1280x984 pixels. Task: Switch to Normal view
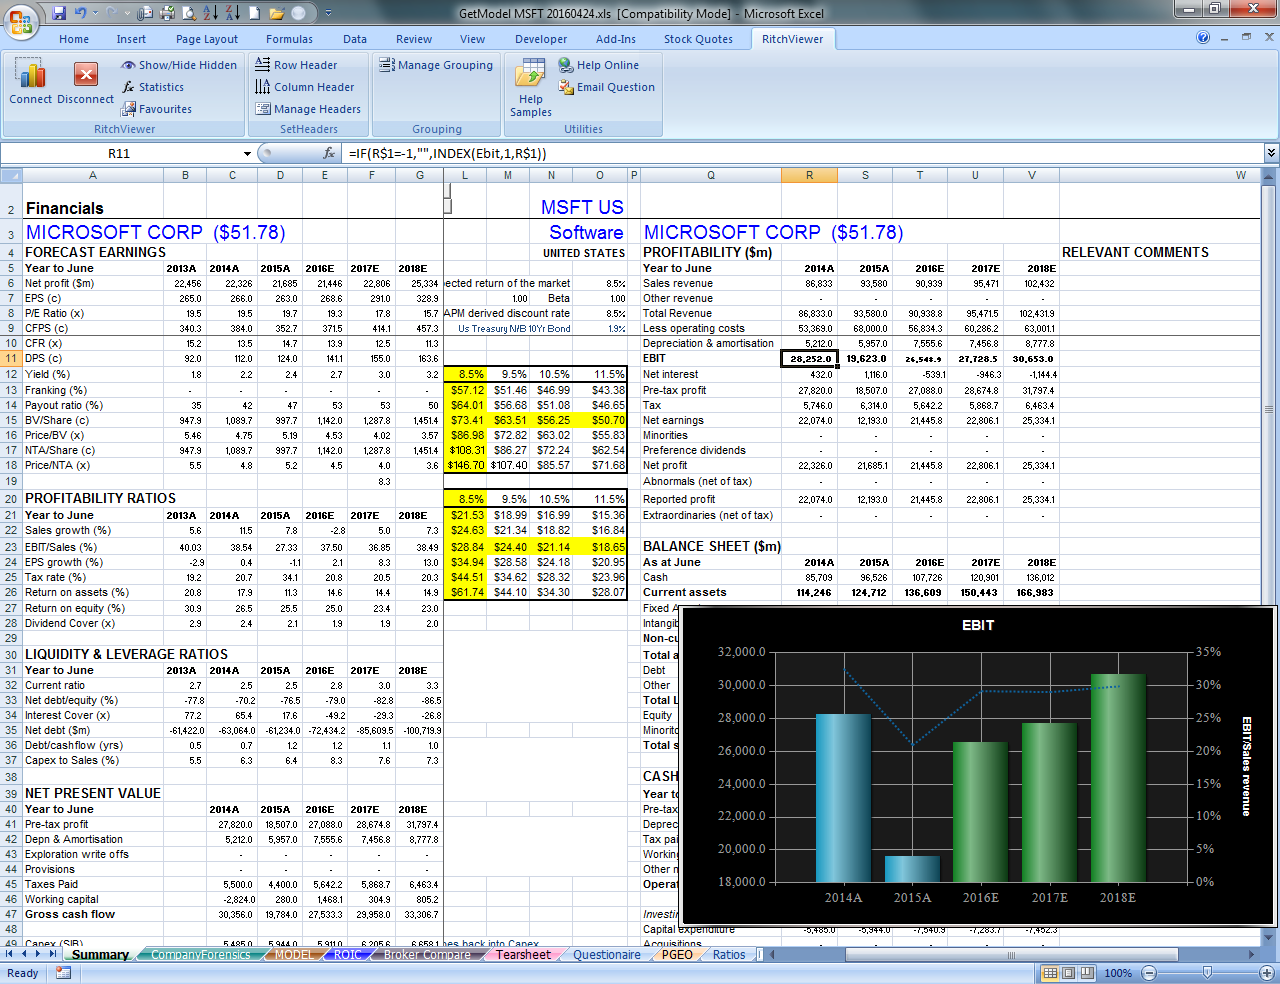point(1050,973)
